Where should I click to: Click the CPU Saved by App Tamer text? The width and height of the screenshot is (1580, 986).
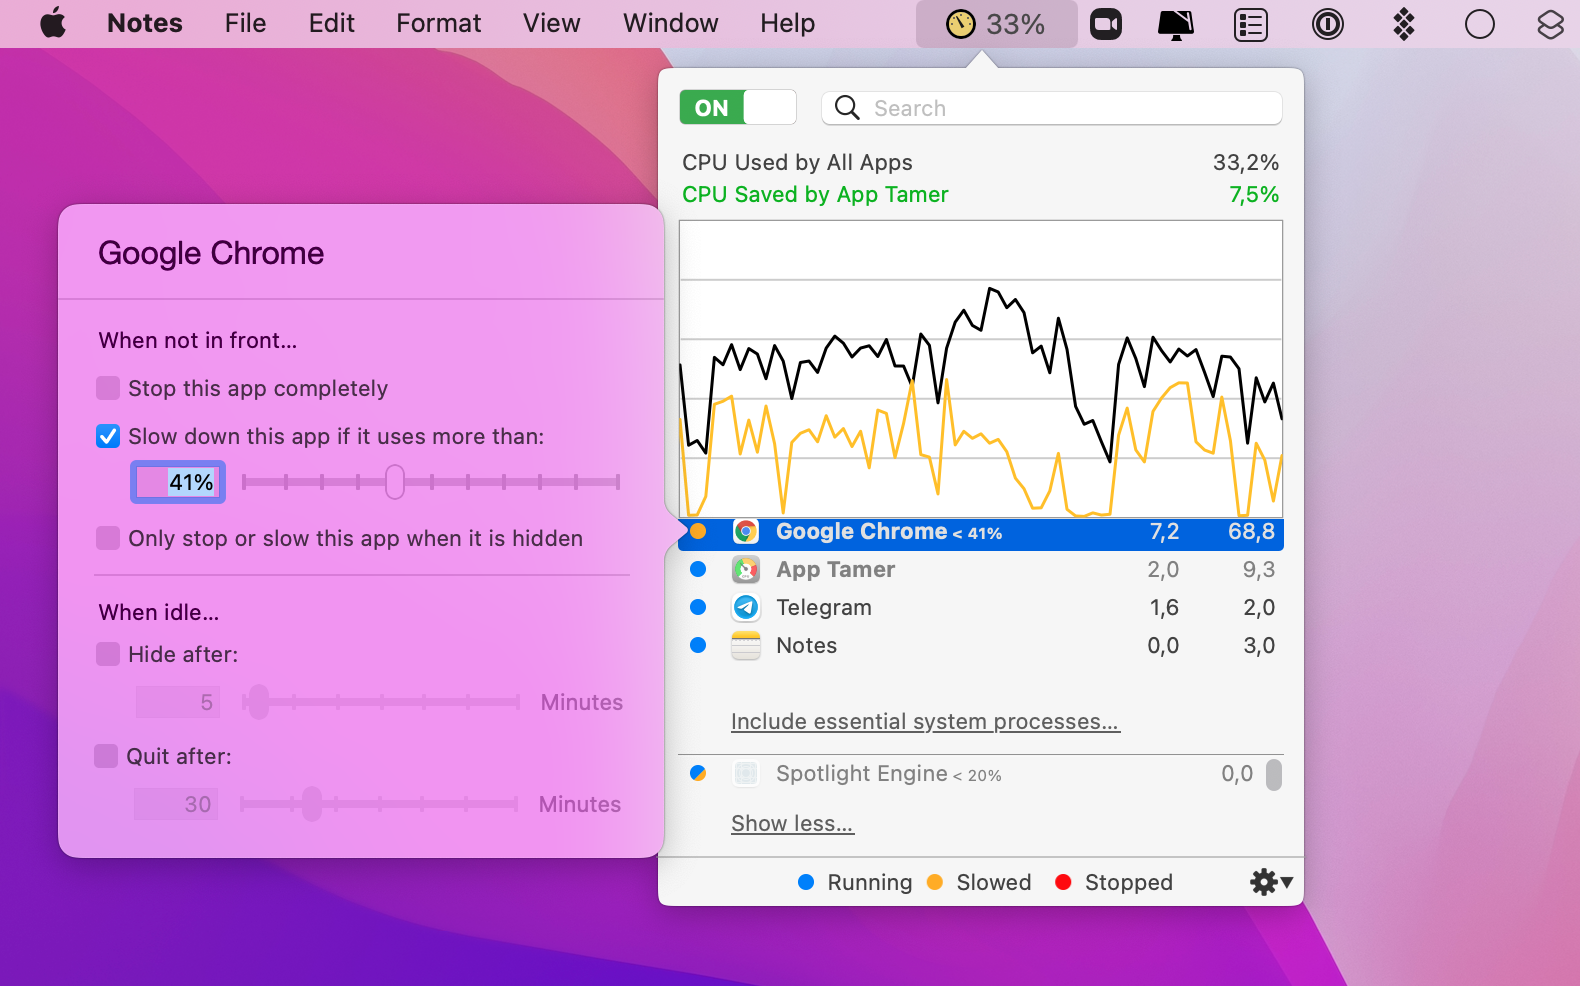(x=816, y=194)
